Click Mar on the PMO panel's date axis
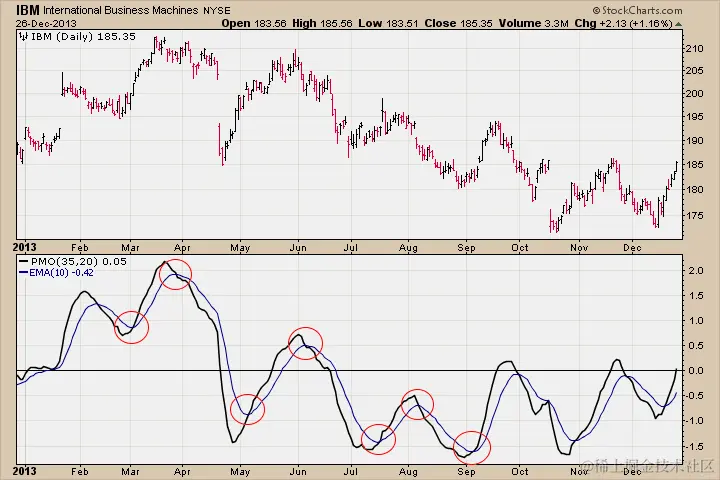This screenshot has width=720, height=480. coord(130,472)
